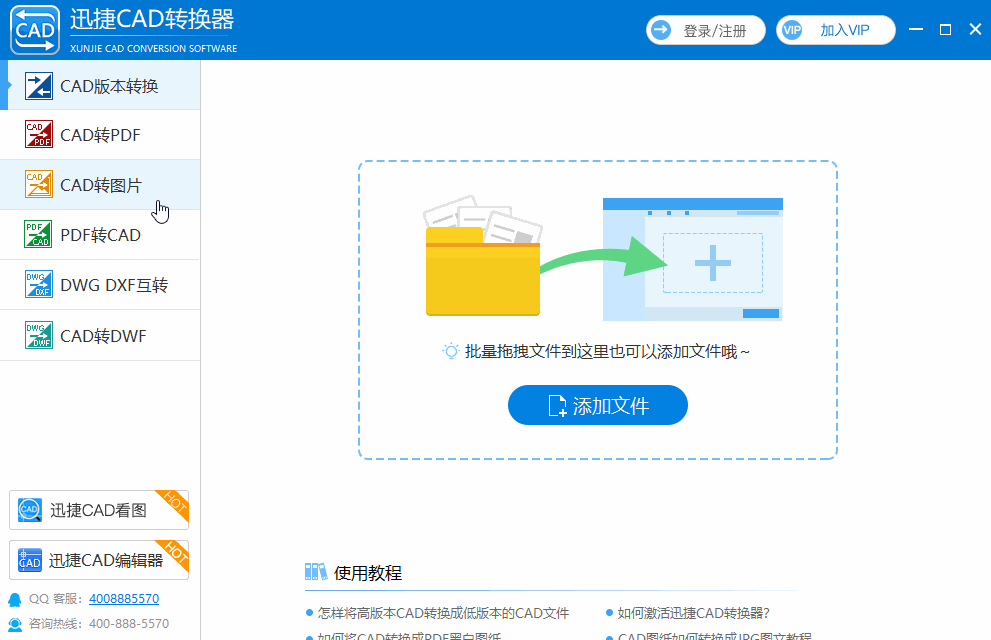Viewport: 991px width, 640px height.
Task: Open 登录/注册 login dialog
Action: coord(706,30)
